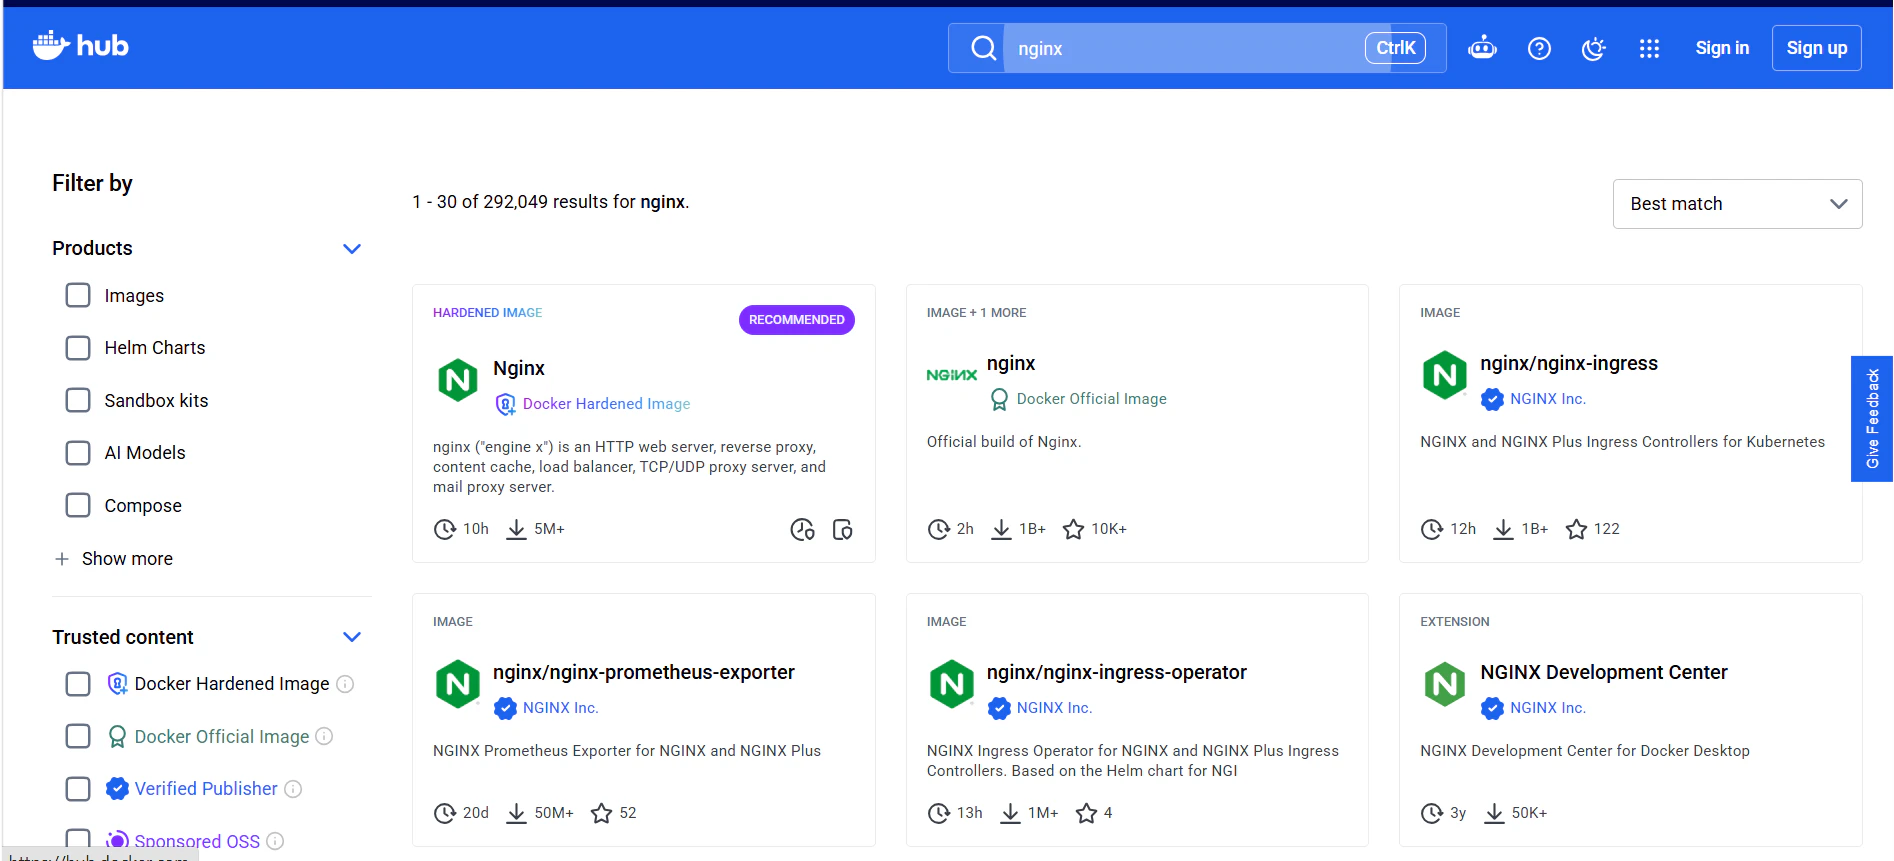
Task: Click the Sign up button
Action: [1816, 48]
